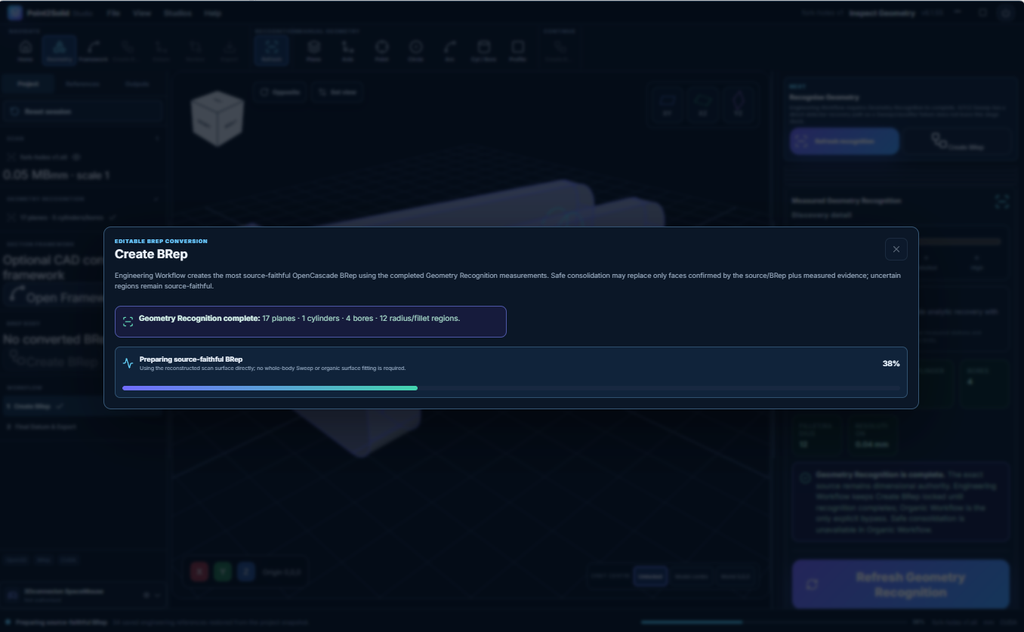This screenshot has height=632, width=1024.
Task: Open the Framework tool icon
Action: (x=93, y=50)
